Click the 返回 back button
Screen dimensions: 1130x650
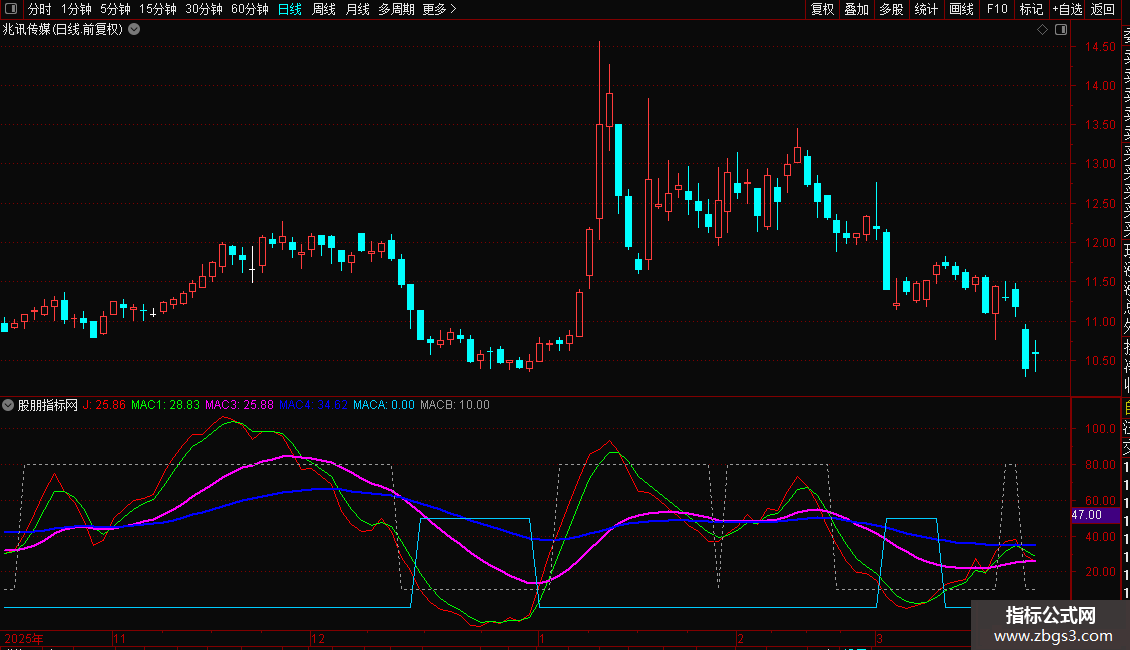tap(1103, 9)
